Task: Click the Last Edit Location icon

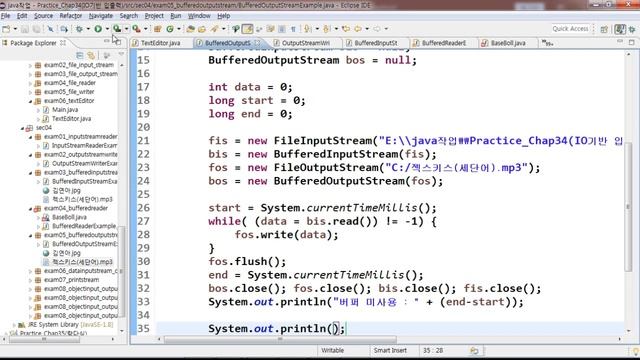Action: [346, 29]
